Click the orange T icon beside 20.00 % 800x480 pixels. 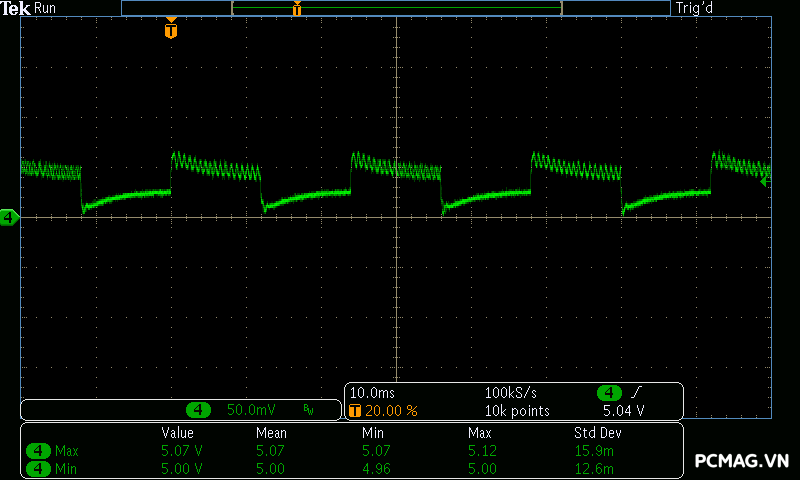point(354,411)
